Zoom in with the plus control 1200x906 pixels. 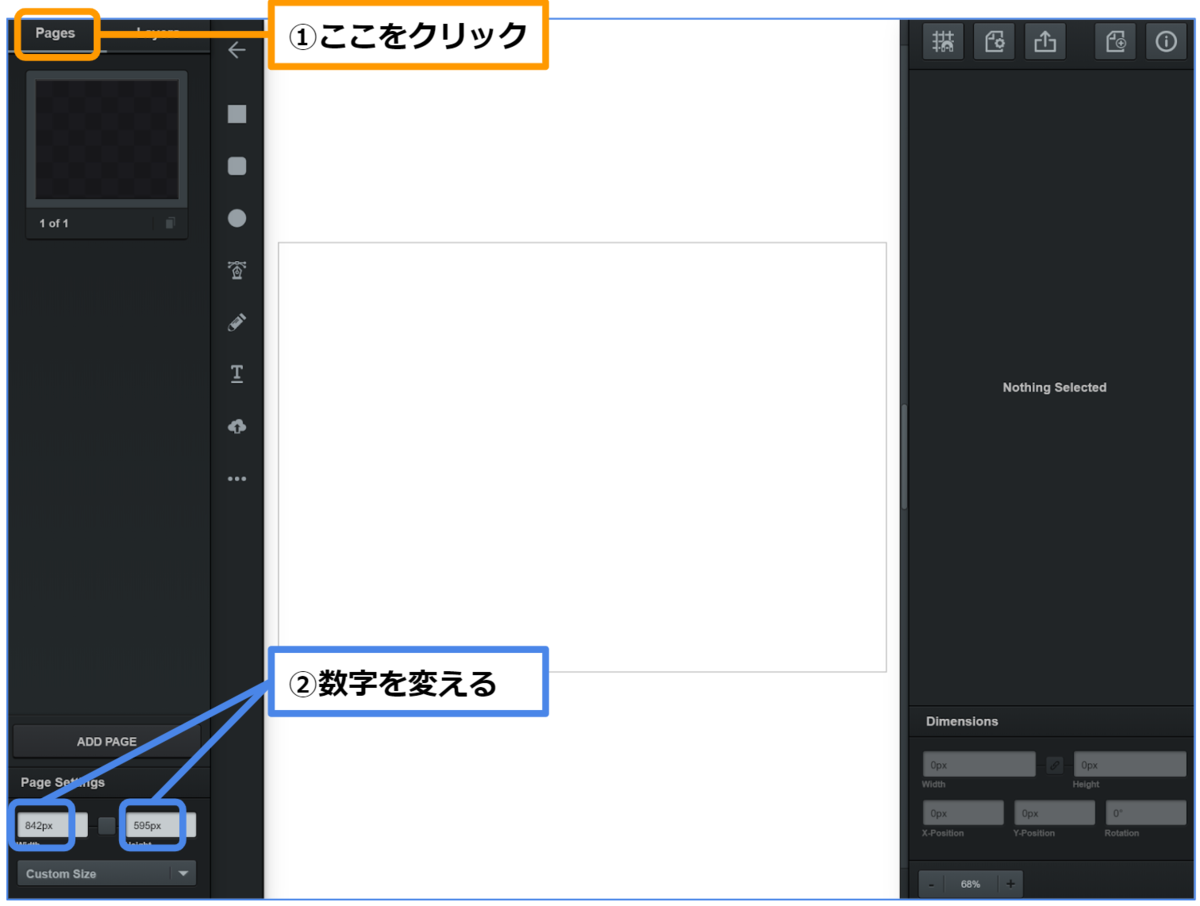[x=1010, y=884]
